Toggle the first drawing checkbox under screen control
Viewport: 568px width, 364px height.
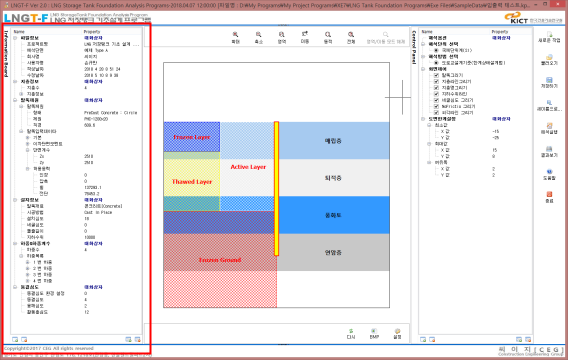coord(436,75)
